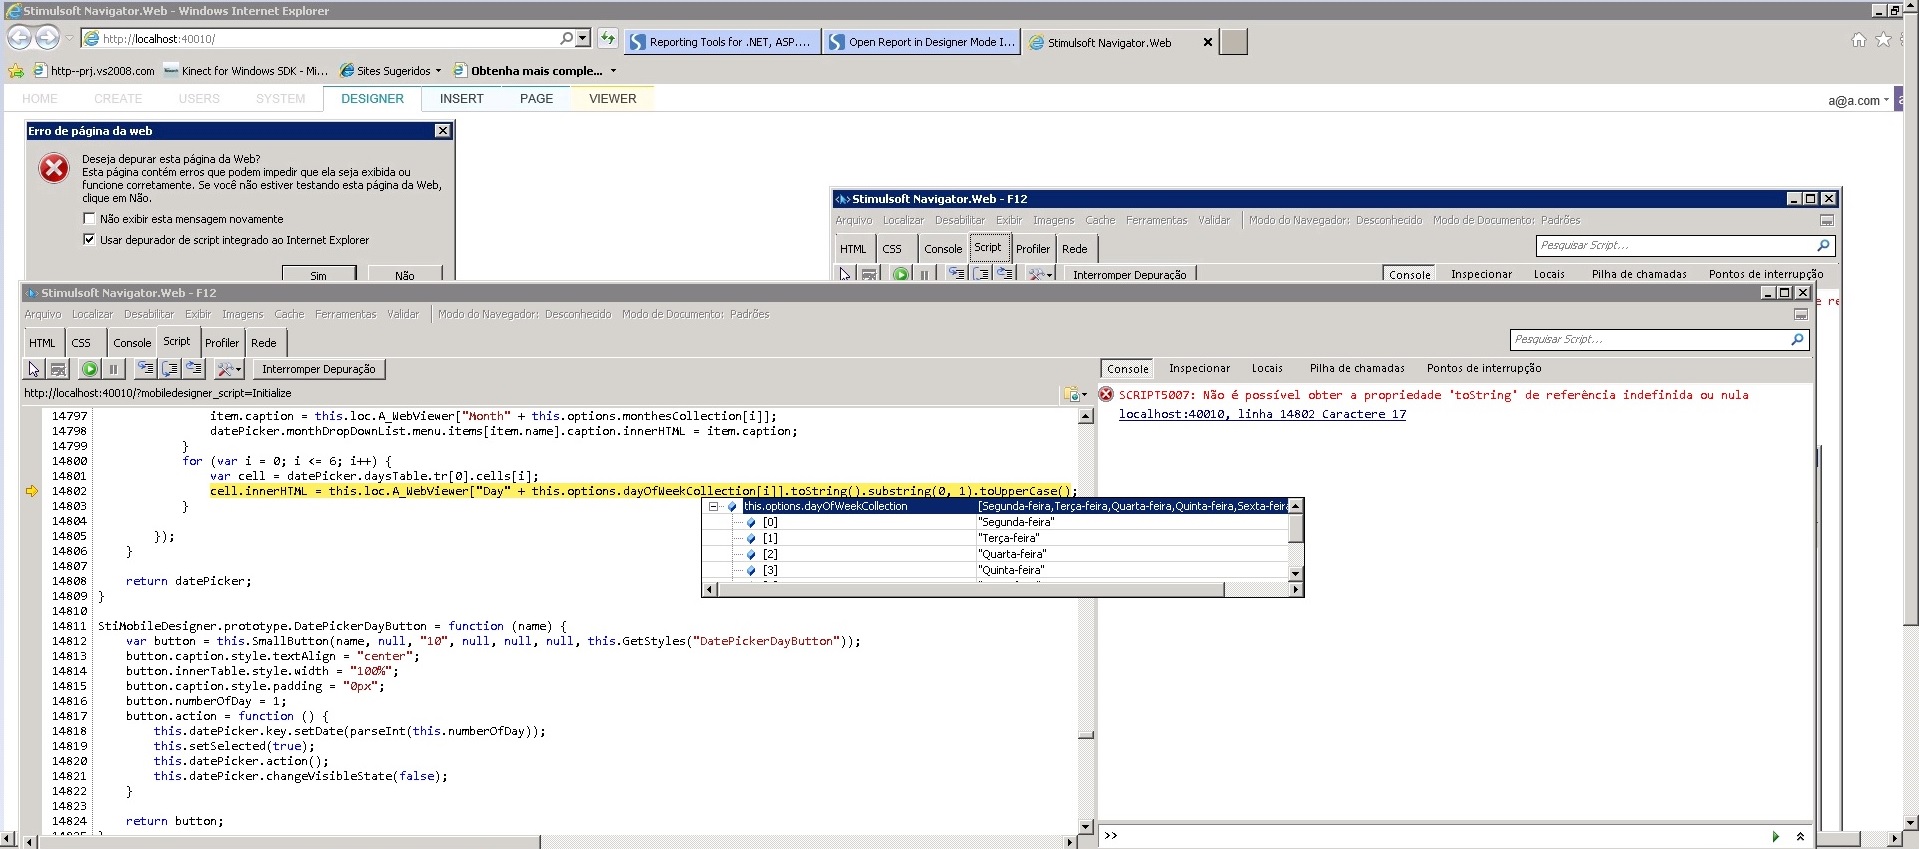Click the IE favorites star icon at top right
The height and width of the screenshot is (849, 1919).
[1883, 40]
